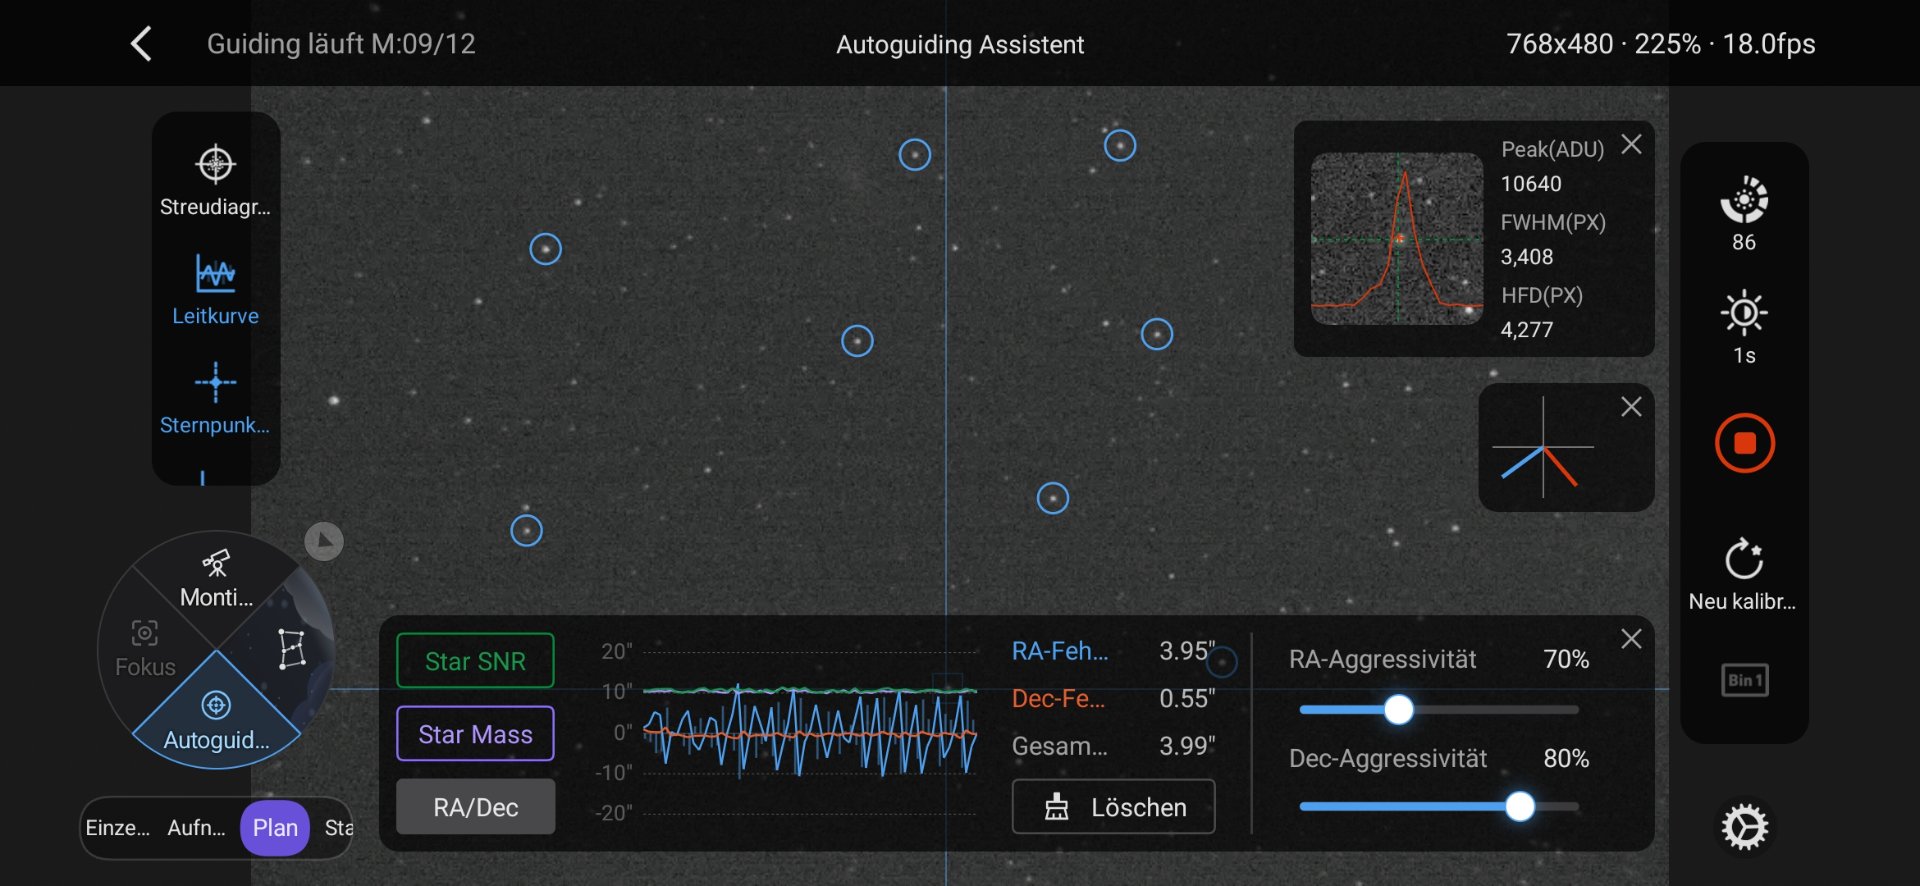Viewport: 1920px width, 886px height.
Task: Open the Streudiagramm scatter plot tool
Action: coord(215,181)
